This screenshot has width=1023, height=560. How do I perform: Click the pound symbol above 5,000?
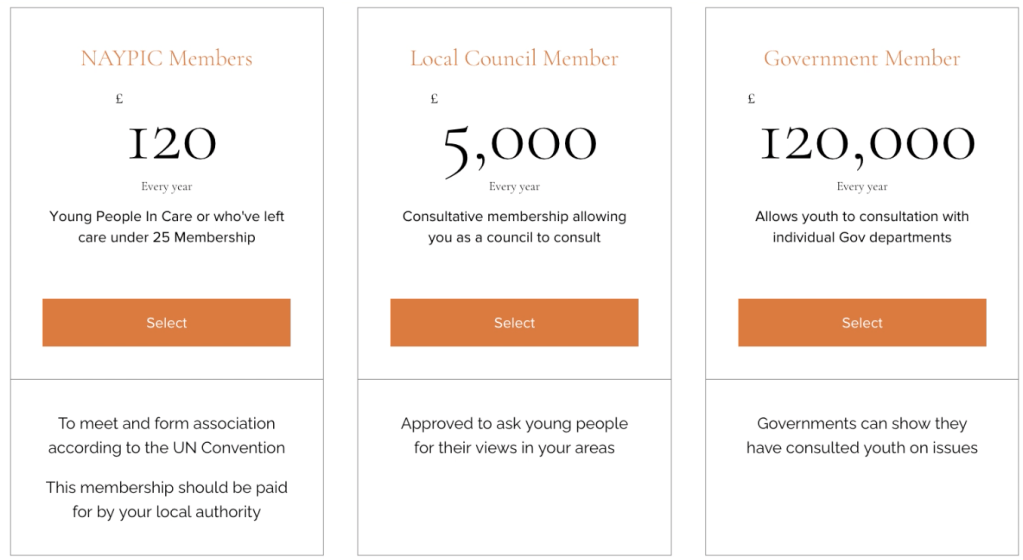point(435,99)
